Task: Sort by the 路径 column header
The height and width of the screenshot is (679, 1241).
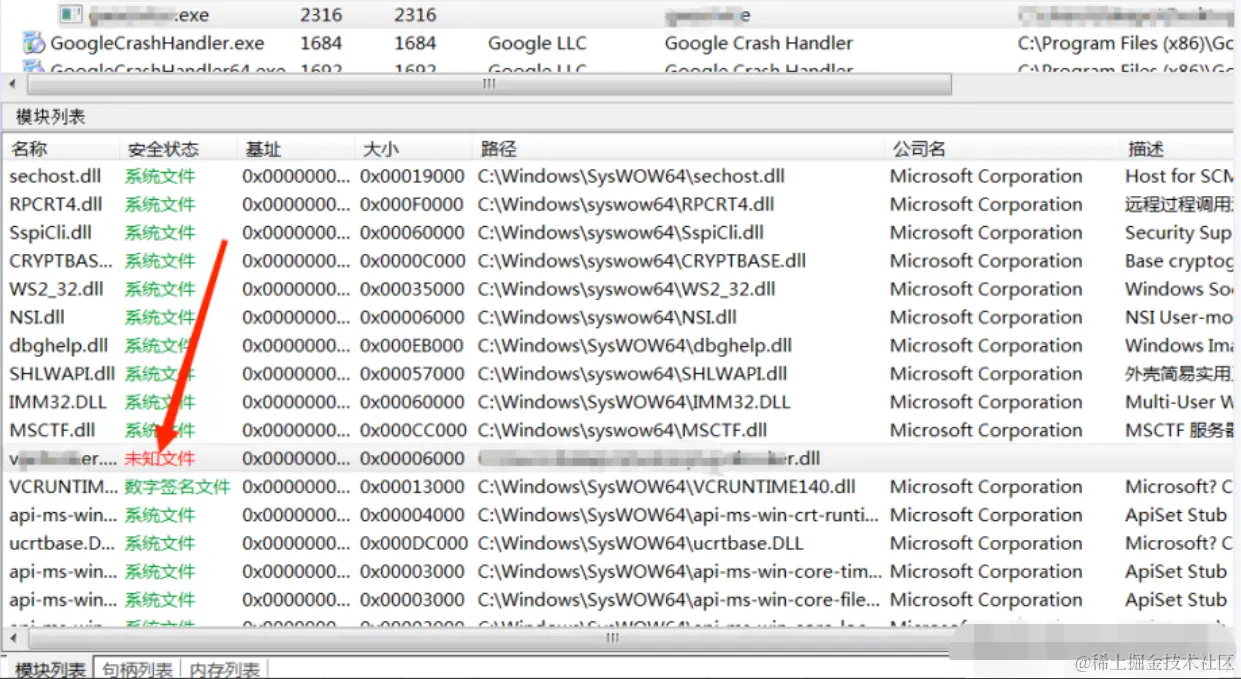Action: pyautogui.click(x=498, y=149)
